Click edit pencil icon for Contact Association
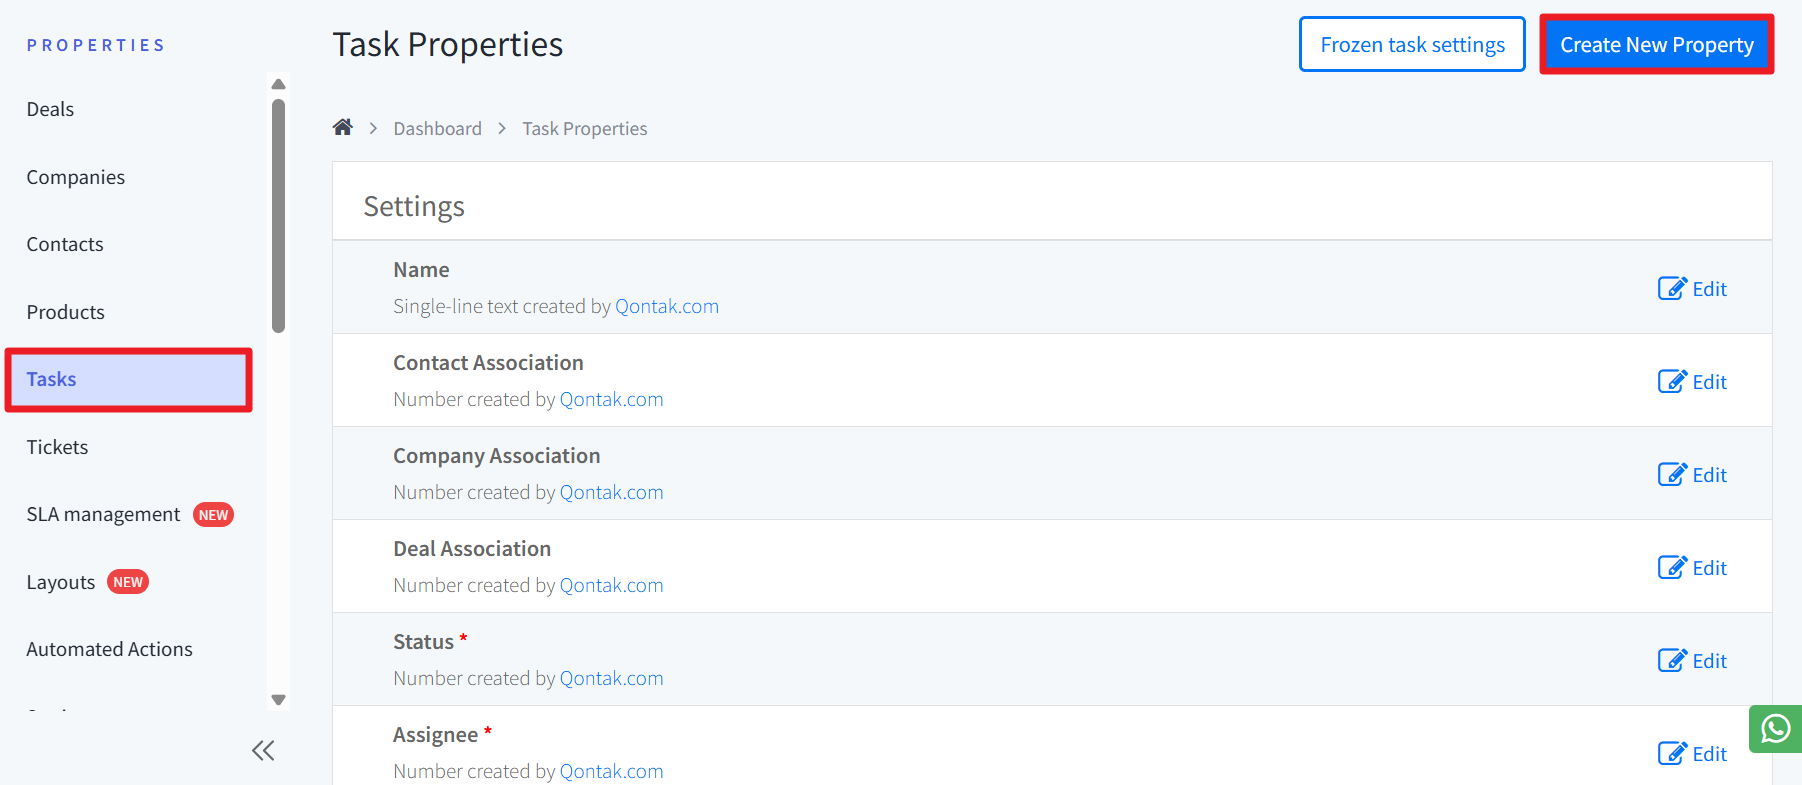 (x=1672, y=382)
